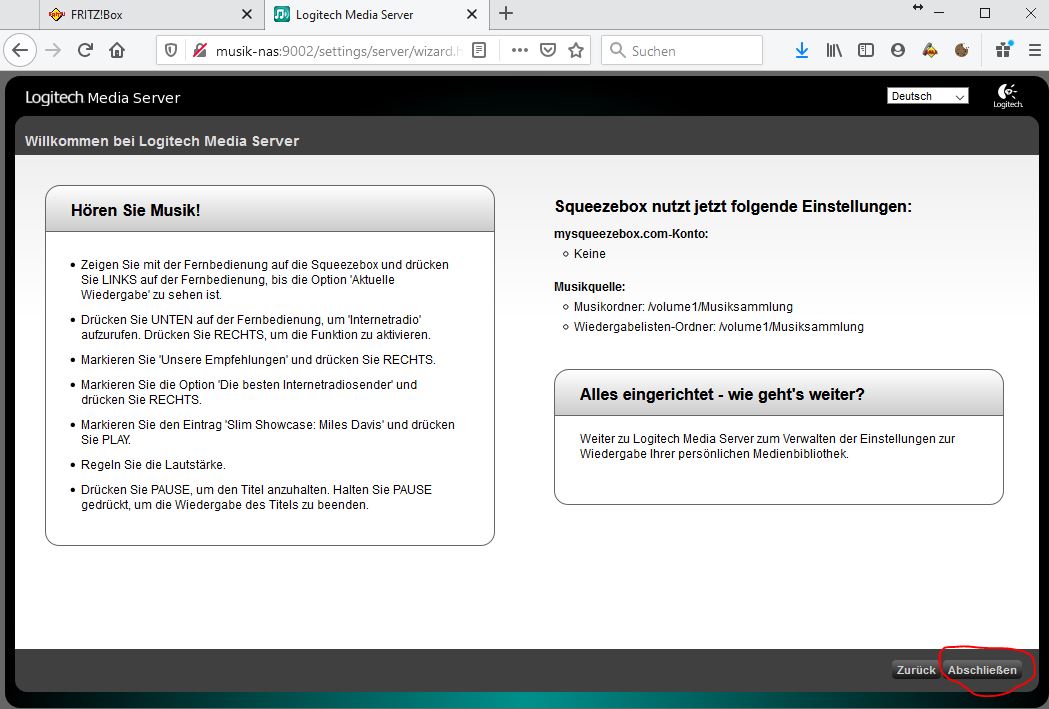The image size is (1049, 709).
Task: Click the Logitech Media Server header title
Action: coord(102,98)
